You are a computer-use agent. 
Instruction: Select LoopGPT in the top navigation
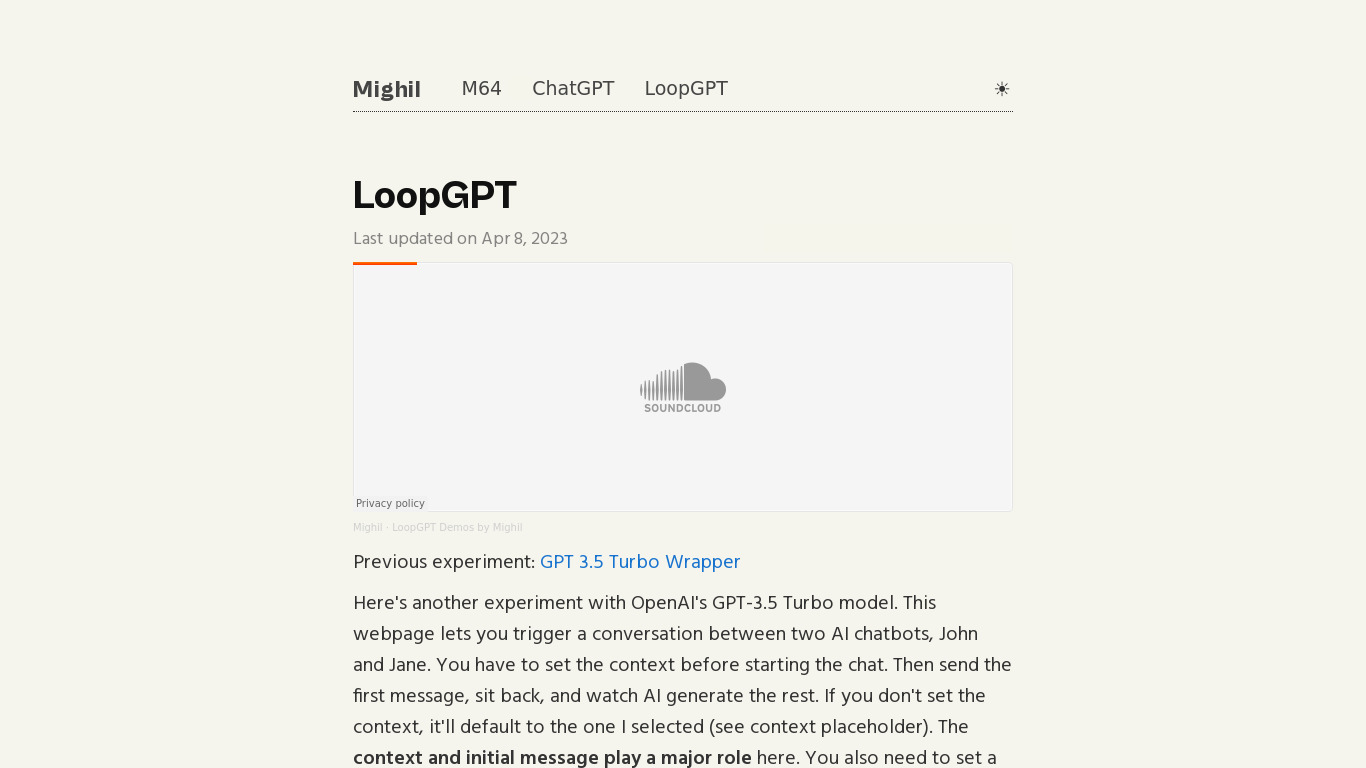tap(686, 89)
